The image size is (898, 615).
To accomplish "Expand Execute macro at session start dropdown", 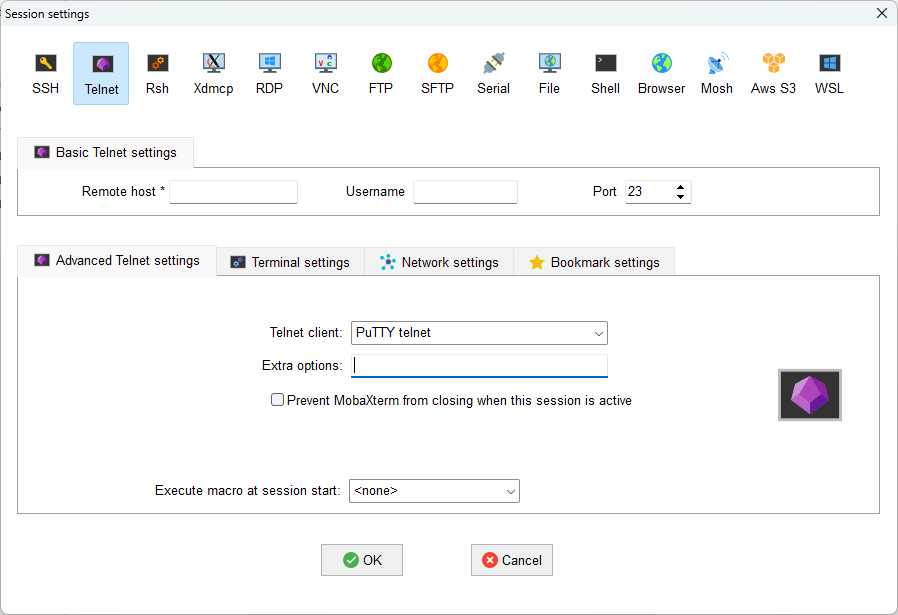I will 434,491.
